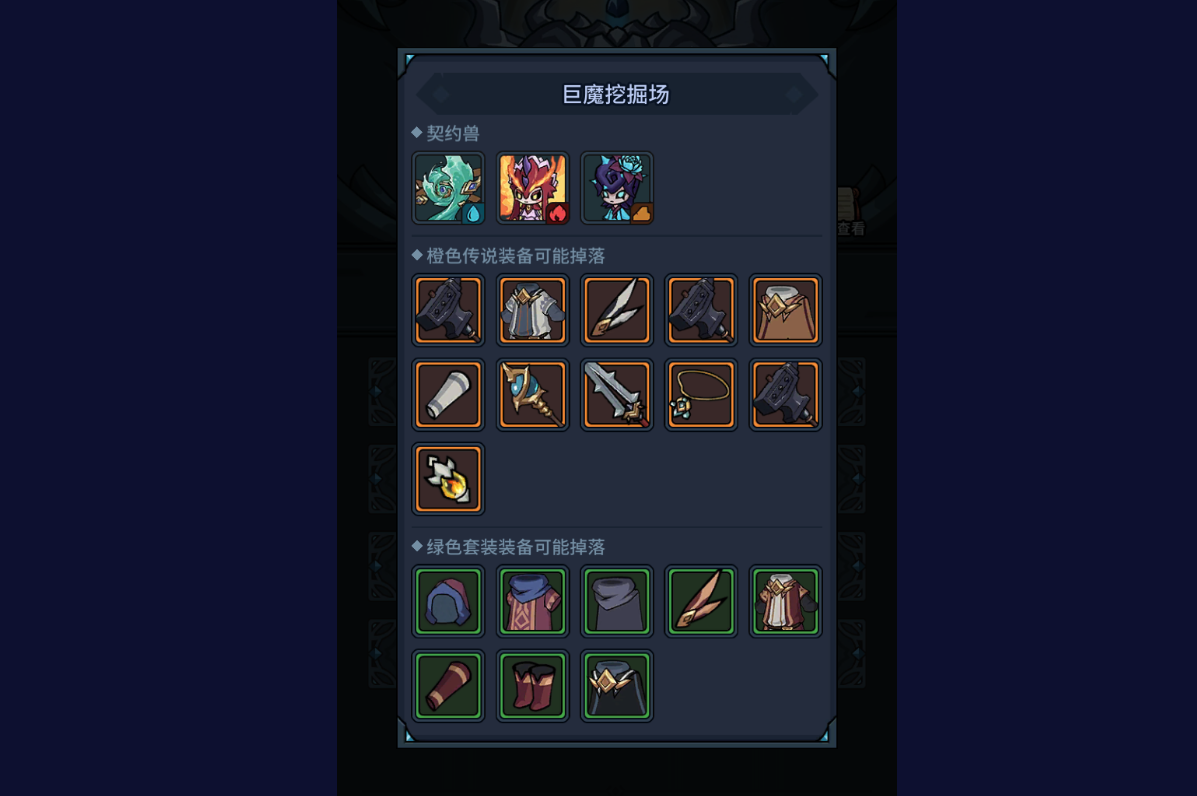Screen dimensions: 1197x796
Task: Select the red fire-element contract beast
Action: coord(533,188)
